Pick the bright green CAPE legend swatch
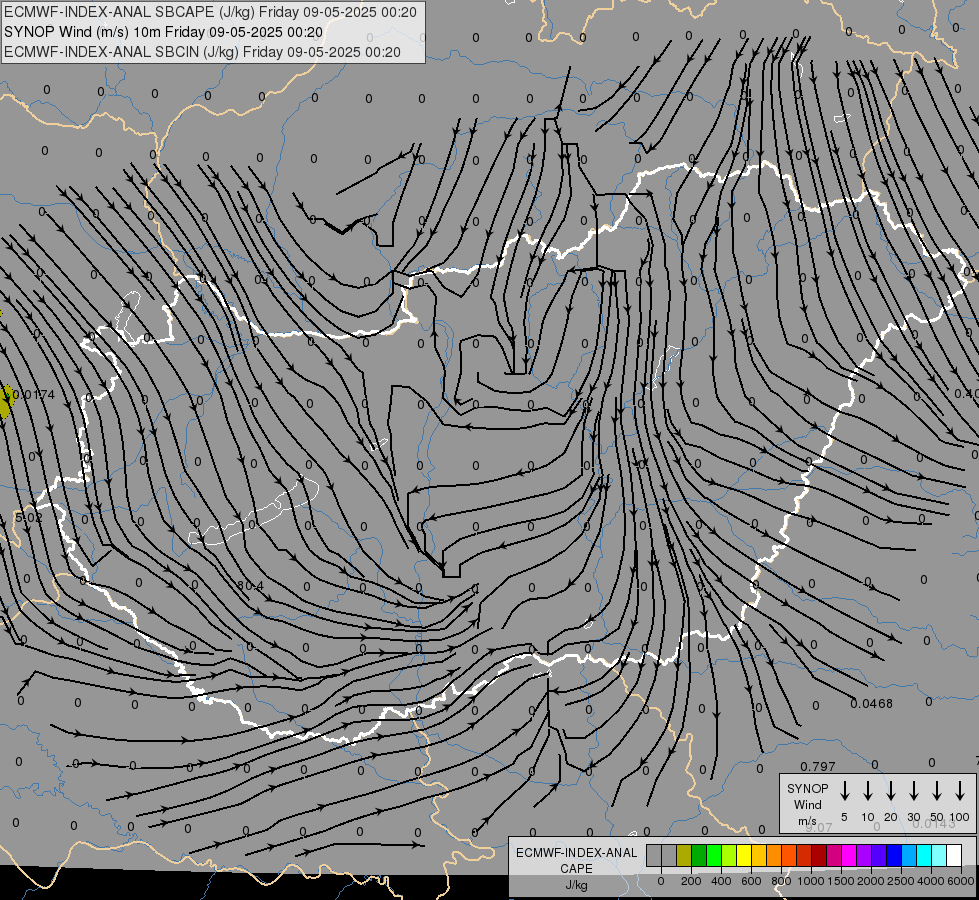This screenshot has height=900, width=979. coord(714,855)
